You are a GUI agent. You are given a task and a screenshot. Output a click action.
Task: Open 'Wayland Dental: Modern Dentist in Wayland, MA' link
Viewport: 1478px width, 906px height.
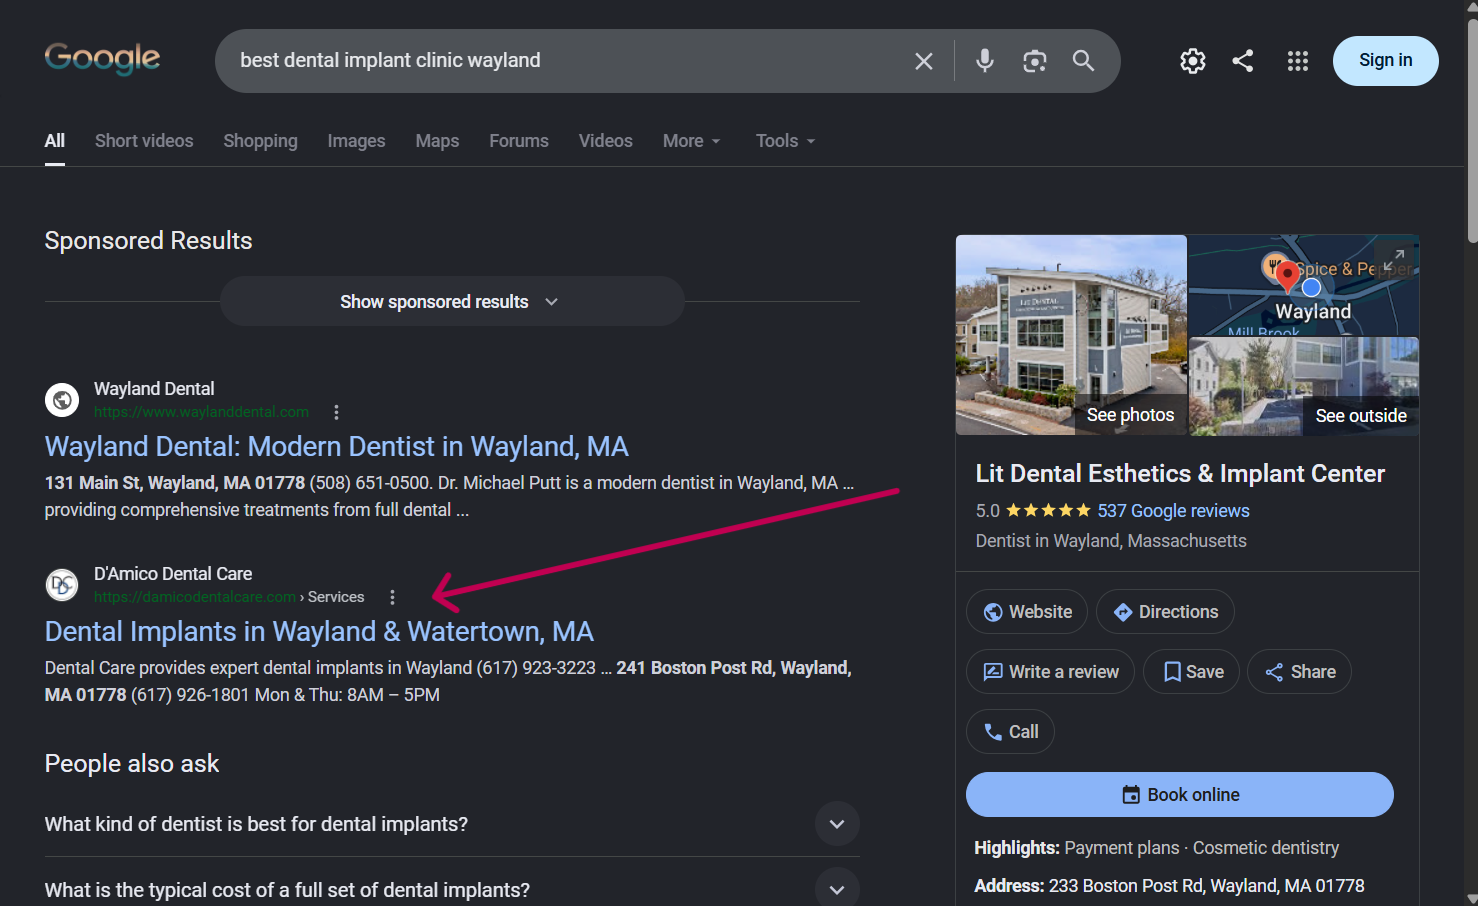(x=336, y=446)
